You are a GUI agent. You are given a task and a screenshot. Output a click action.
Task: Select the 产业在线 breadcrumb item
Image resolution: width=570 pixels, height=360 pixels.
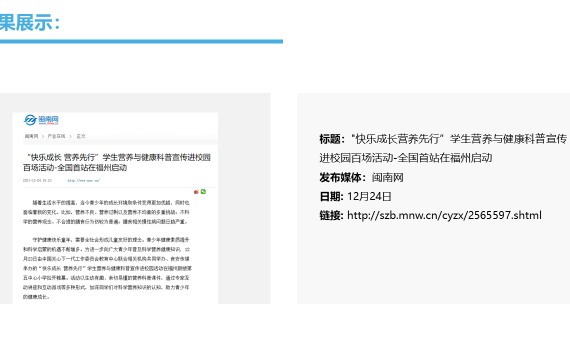coord(56,136)
